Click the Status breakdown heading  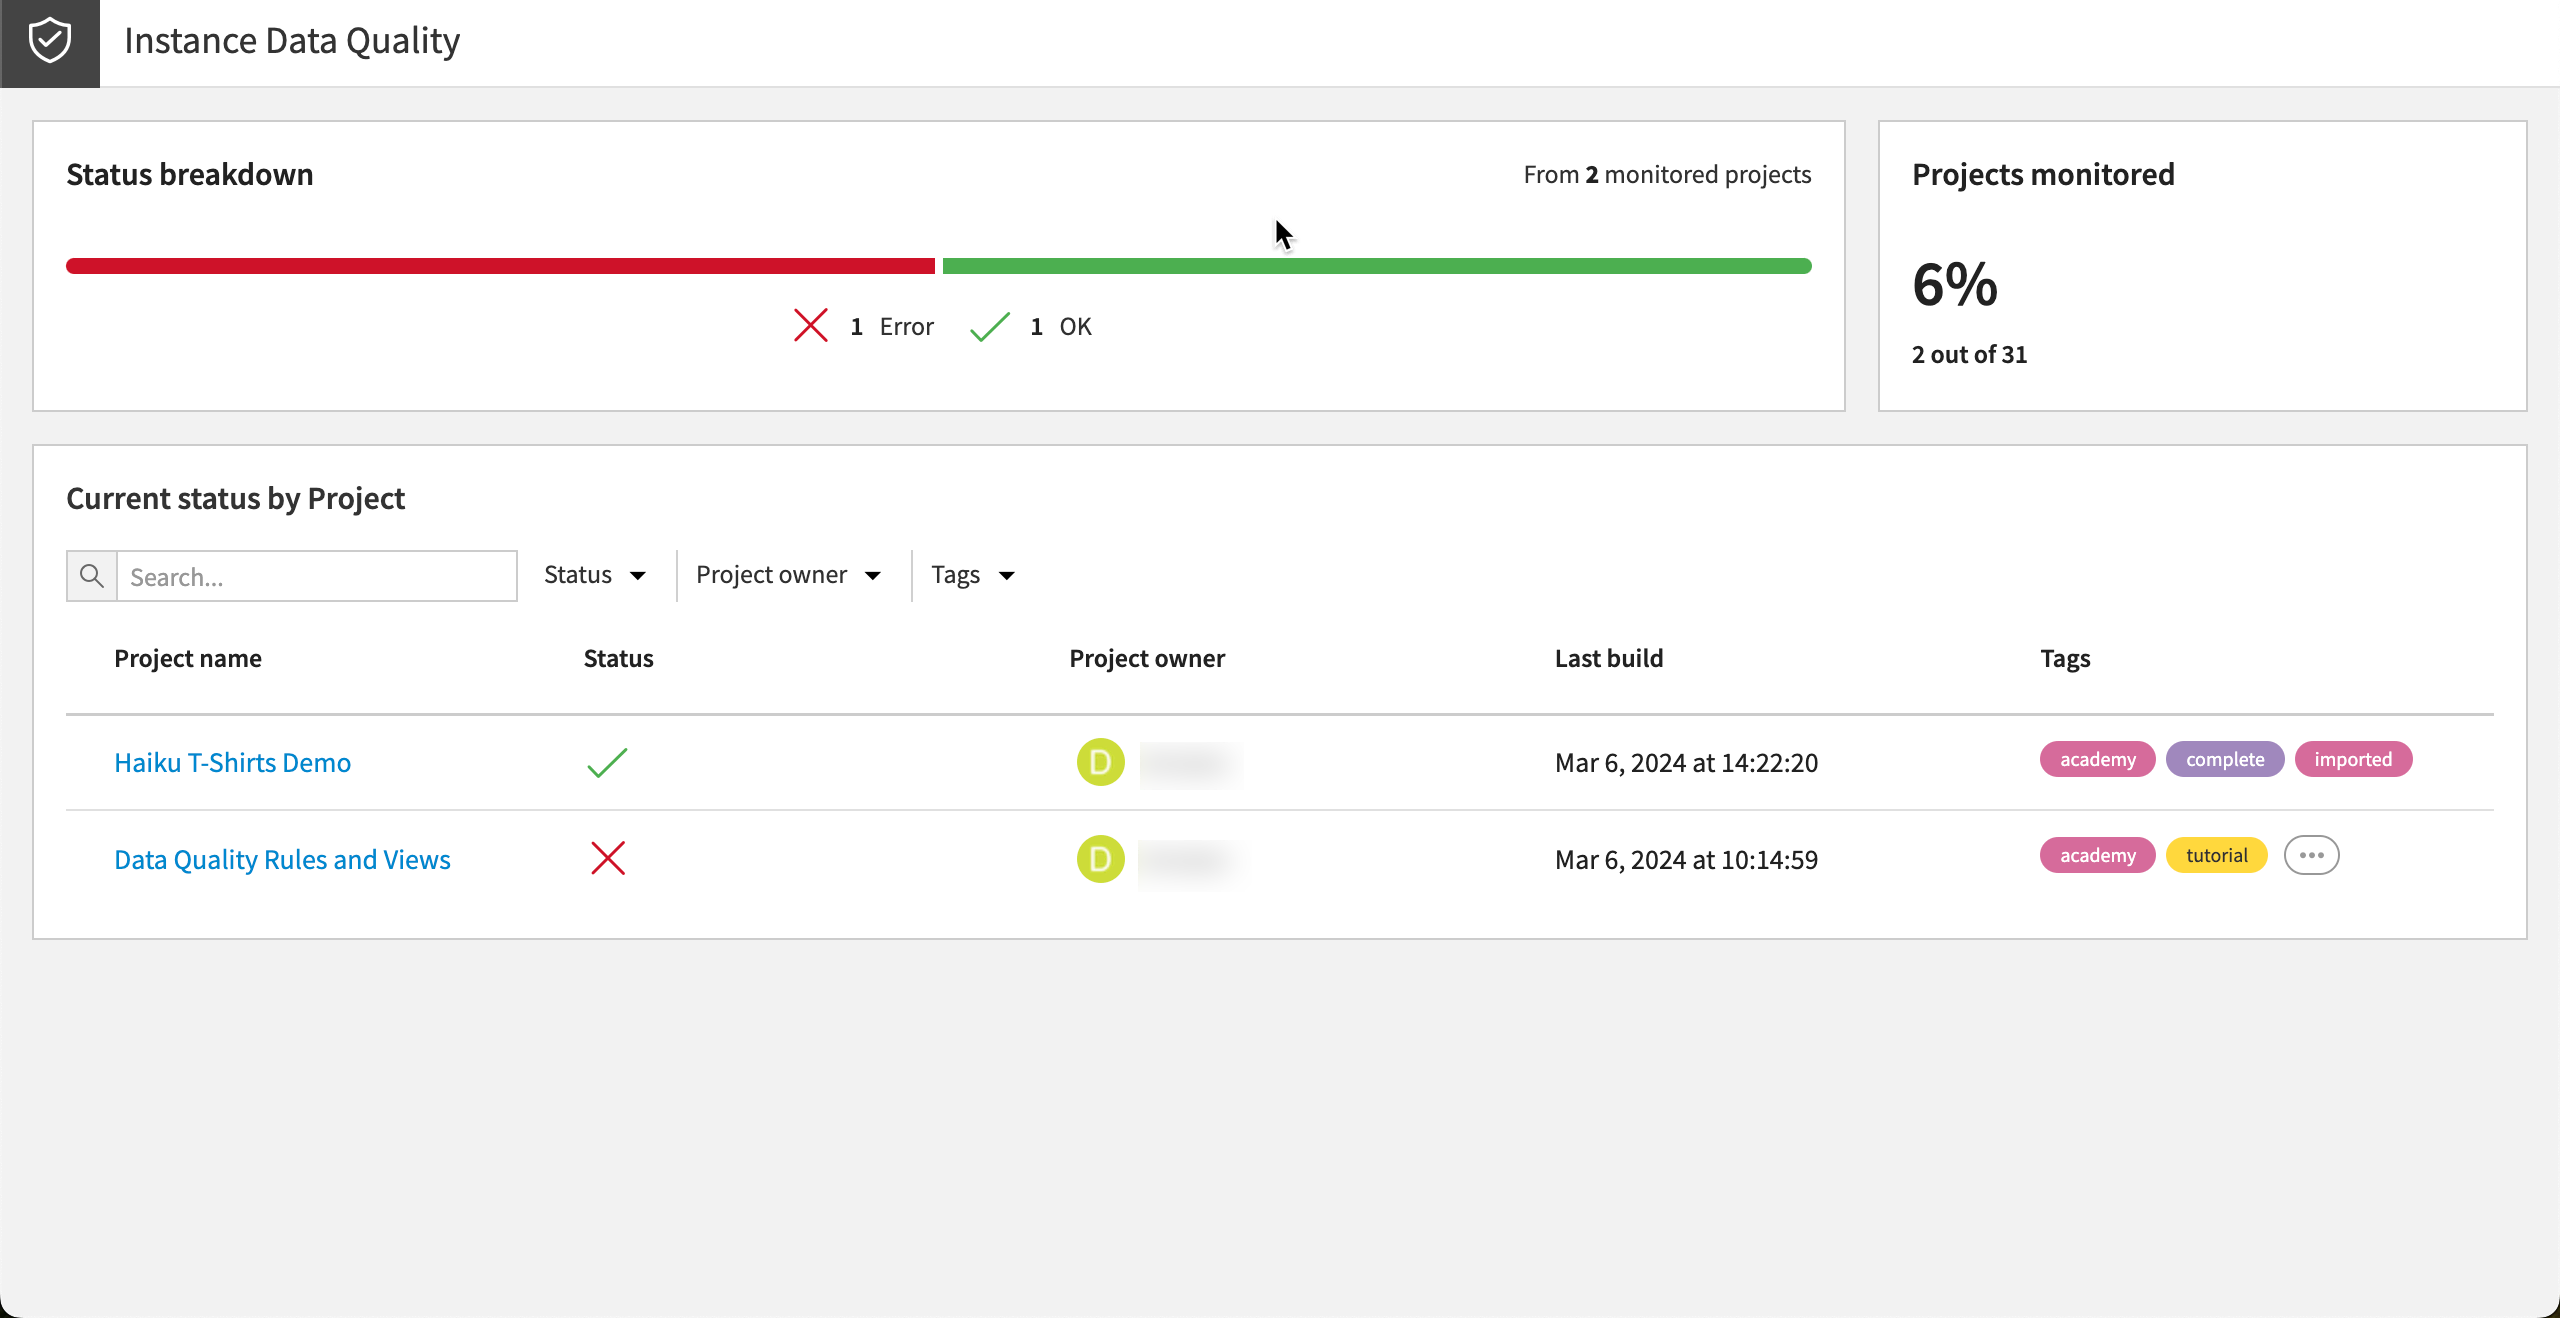pos(190,174)
